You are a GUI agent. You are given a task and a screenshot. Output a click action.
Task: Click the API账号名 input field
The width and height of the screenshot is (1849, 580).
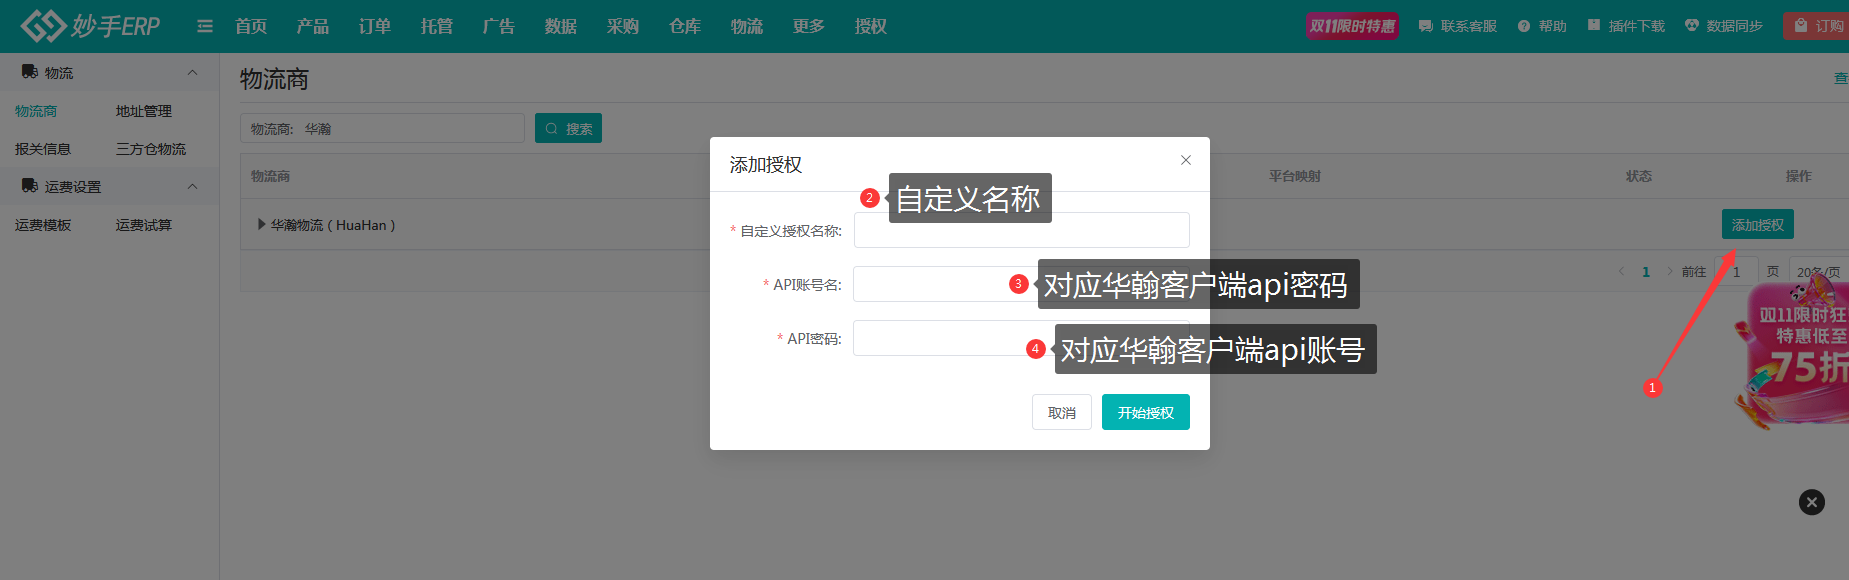click(928, 284)
